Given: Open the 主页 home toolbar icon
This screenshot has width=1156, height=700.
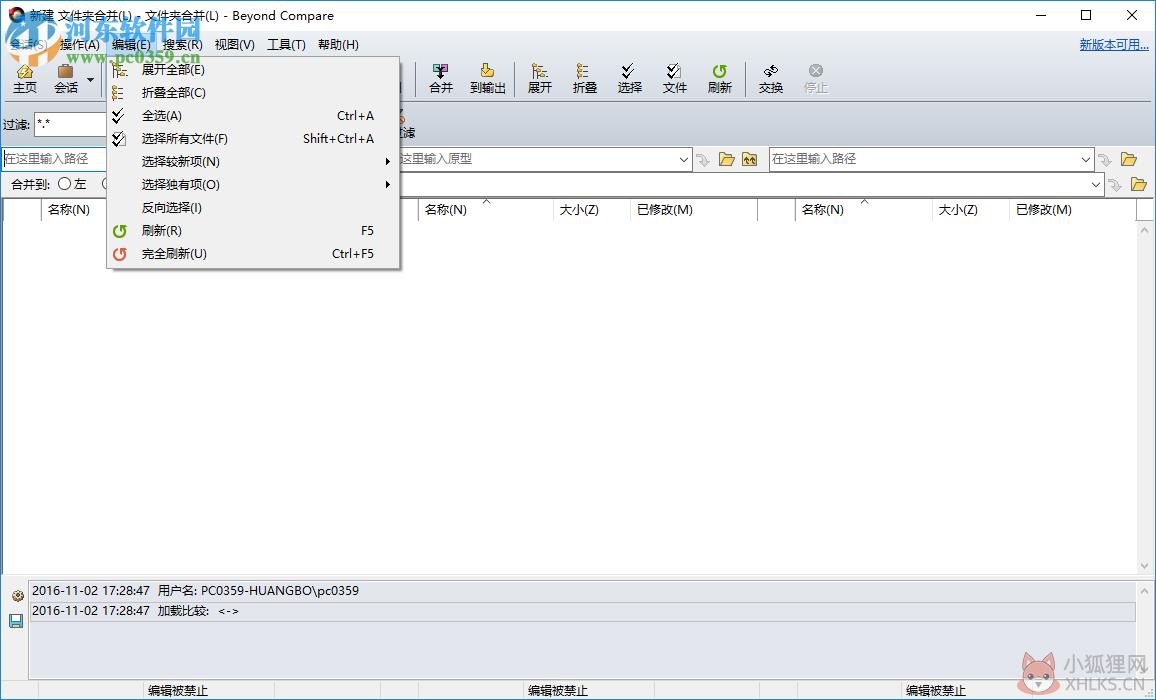Looking at the screenshot, I should [24, 79].
